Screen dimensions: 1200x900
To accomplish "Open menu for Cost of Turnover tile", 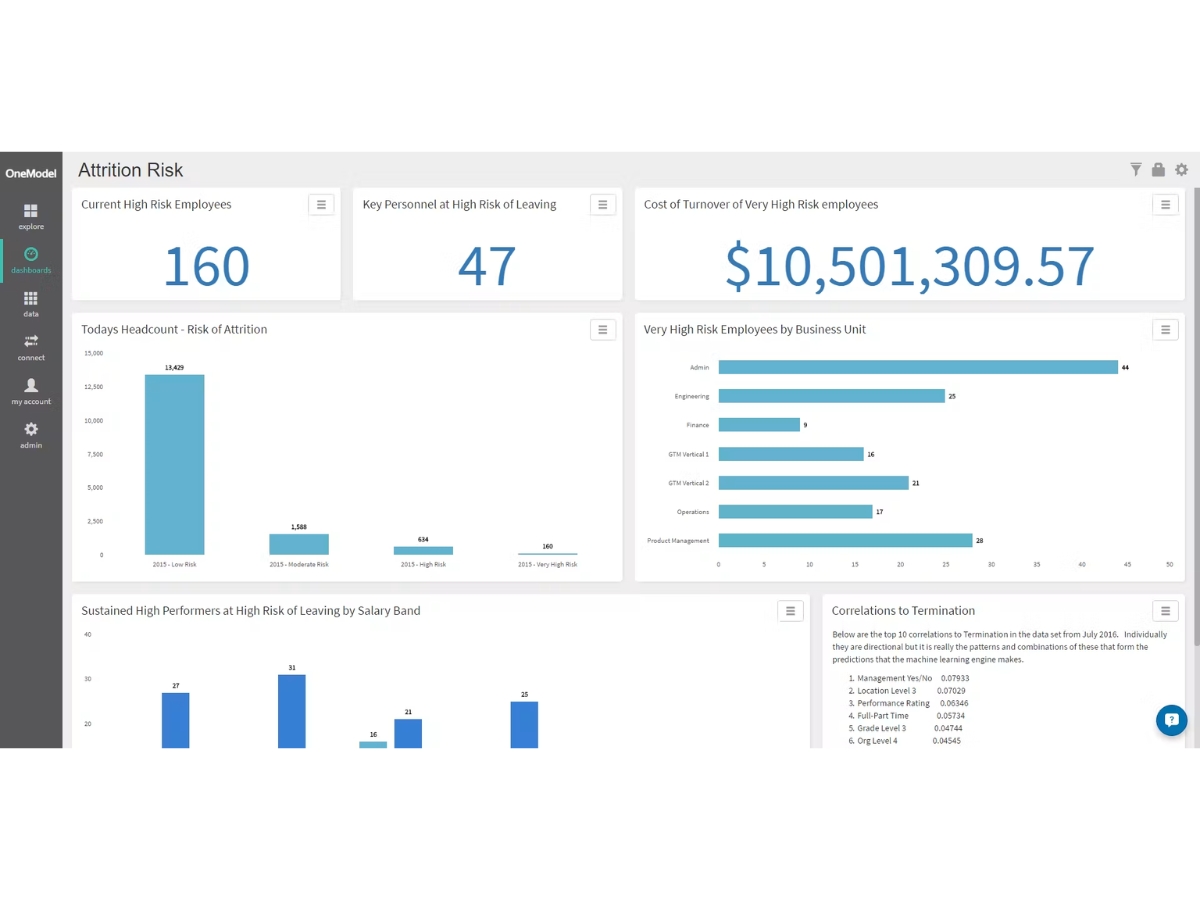I will point(1165,205).
